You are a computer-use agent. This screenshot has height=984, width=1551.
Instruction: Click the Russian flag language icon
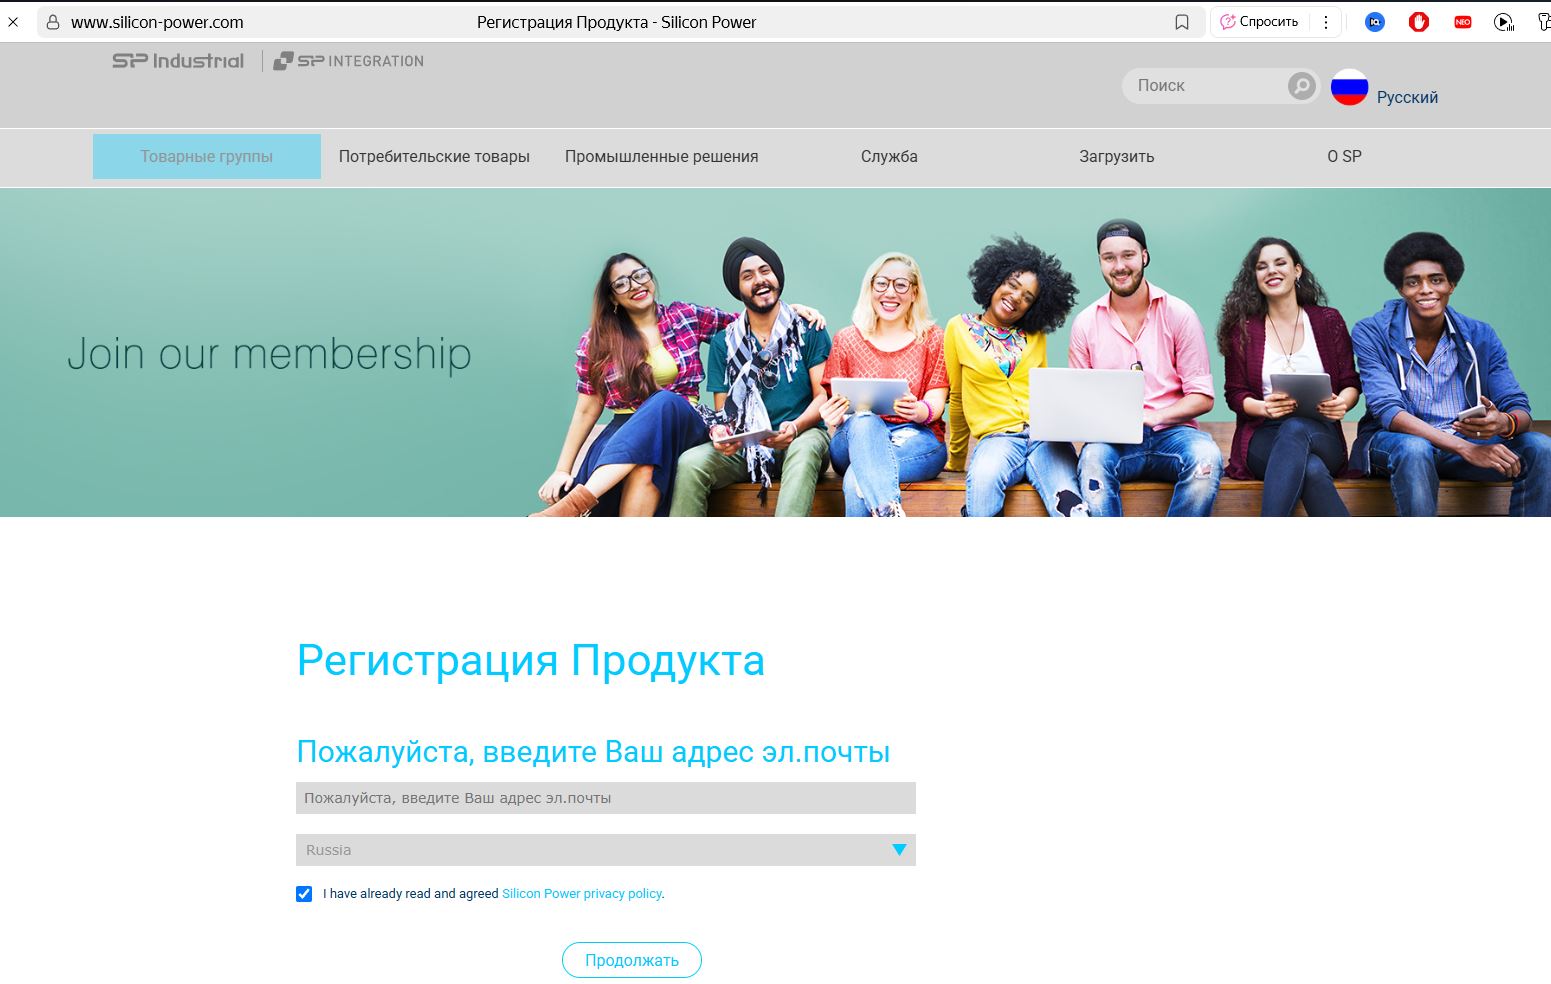[1349, 87]
